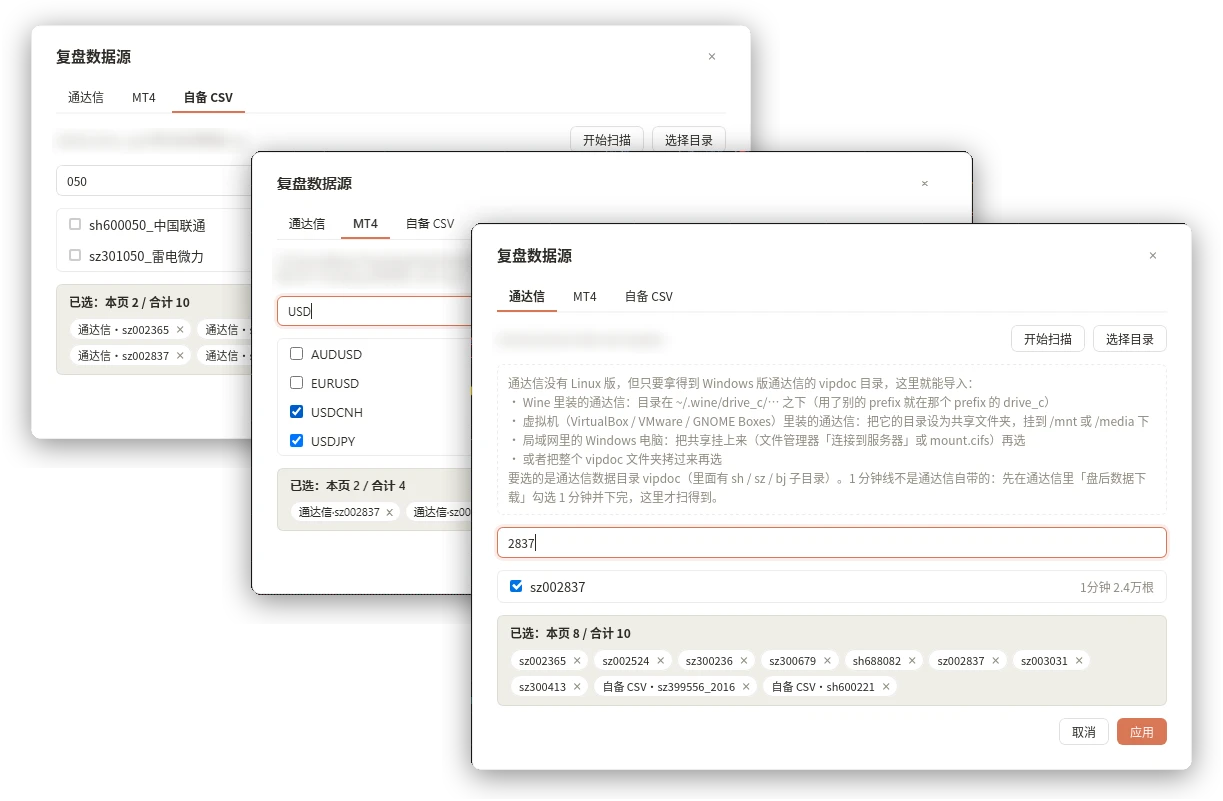This screenshot has width=1223, height=801.
Task: Remove the sz300679 chip via its ×
Action: (827, 661)
